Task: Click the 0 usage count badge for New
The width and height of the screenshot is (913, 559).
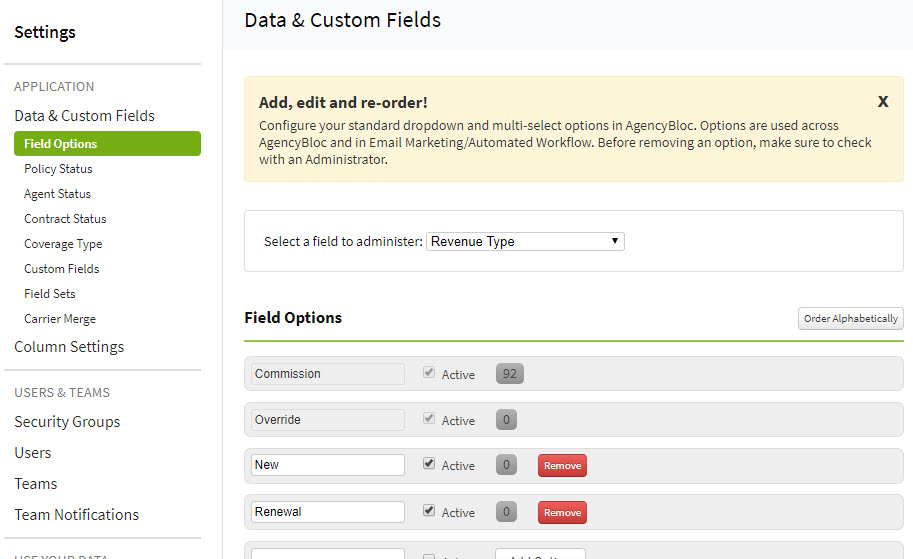Action: pyautogui.click(x=506, y=465)
